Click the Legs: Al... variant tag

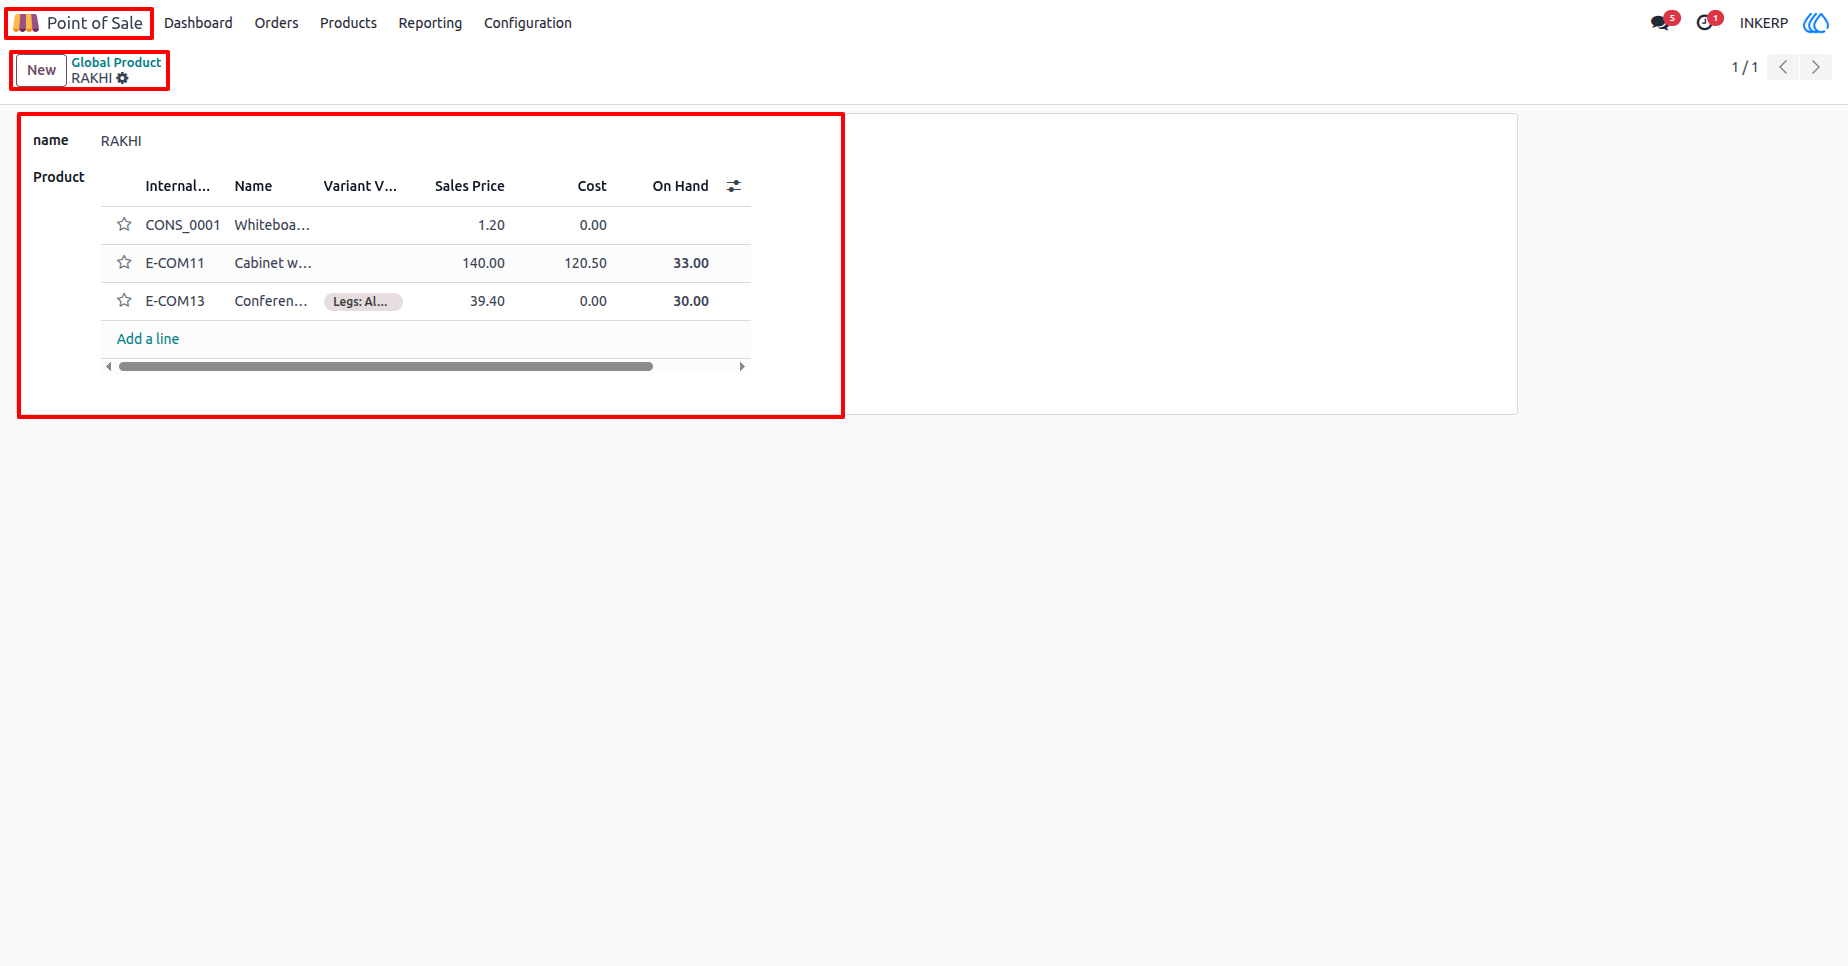[x=362, y=302]
